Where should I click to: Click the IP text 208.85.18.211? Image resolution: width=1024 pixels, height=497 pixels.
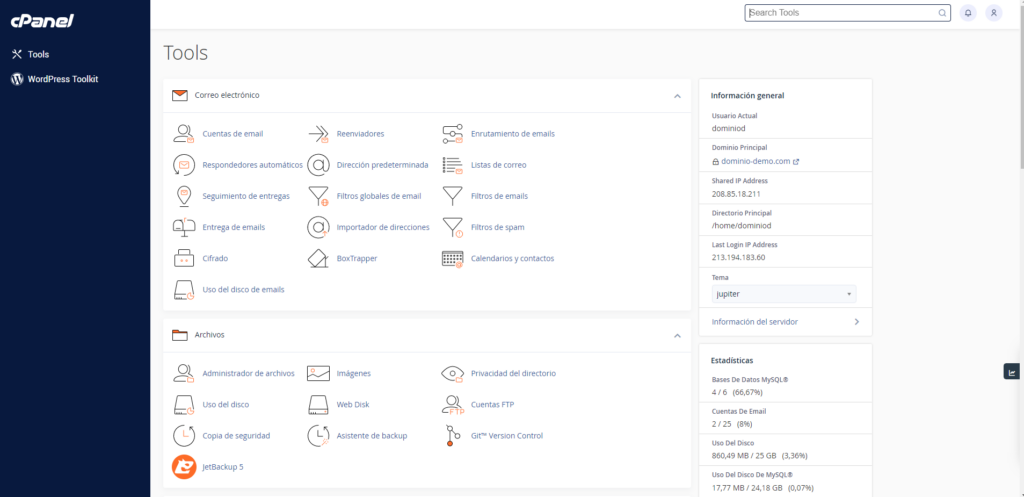click(x=736, y=194)
